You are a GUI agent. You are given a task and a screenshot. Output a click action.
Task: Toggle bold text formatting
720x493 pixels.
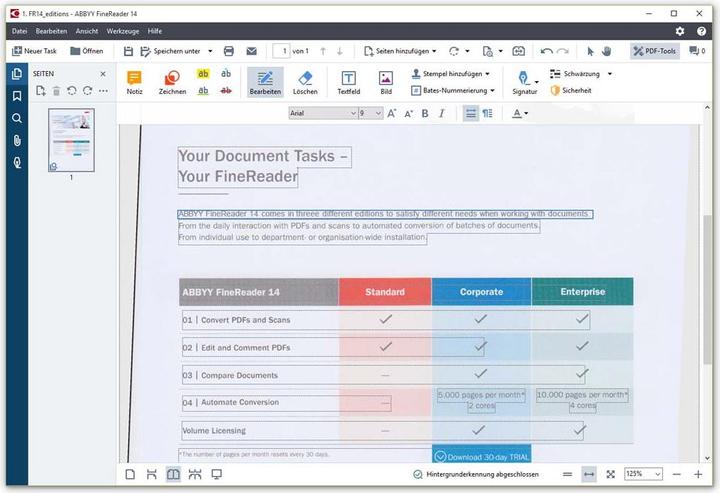[x=425, y=113]
